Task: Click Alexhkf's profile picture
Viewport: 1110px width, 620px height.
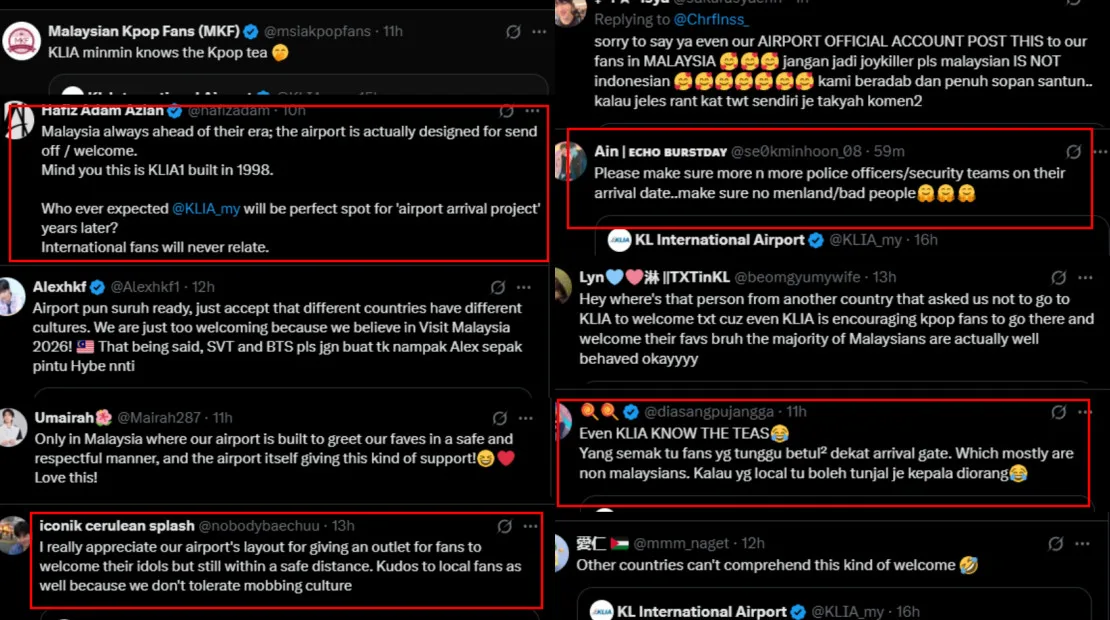Action: pyautogui.click(x=13, y=298)
